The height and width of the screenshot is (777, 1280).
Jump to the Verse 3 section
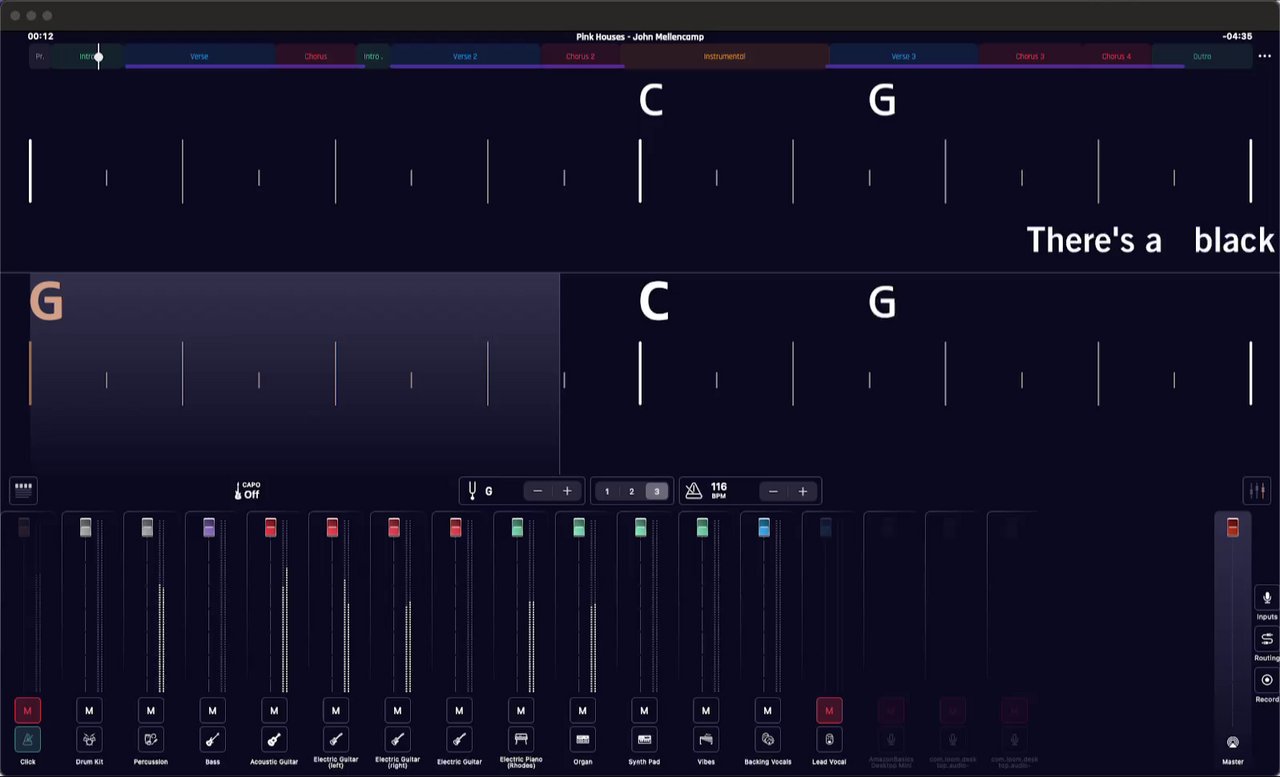coord(903,56)
